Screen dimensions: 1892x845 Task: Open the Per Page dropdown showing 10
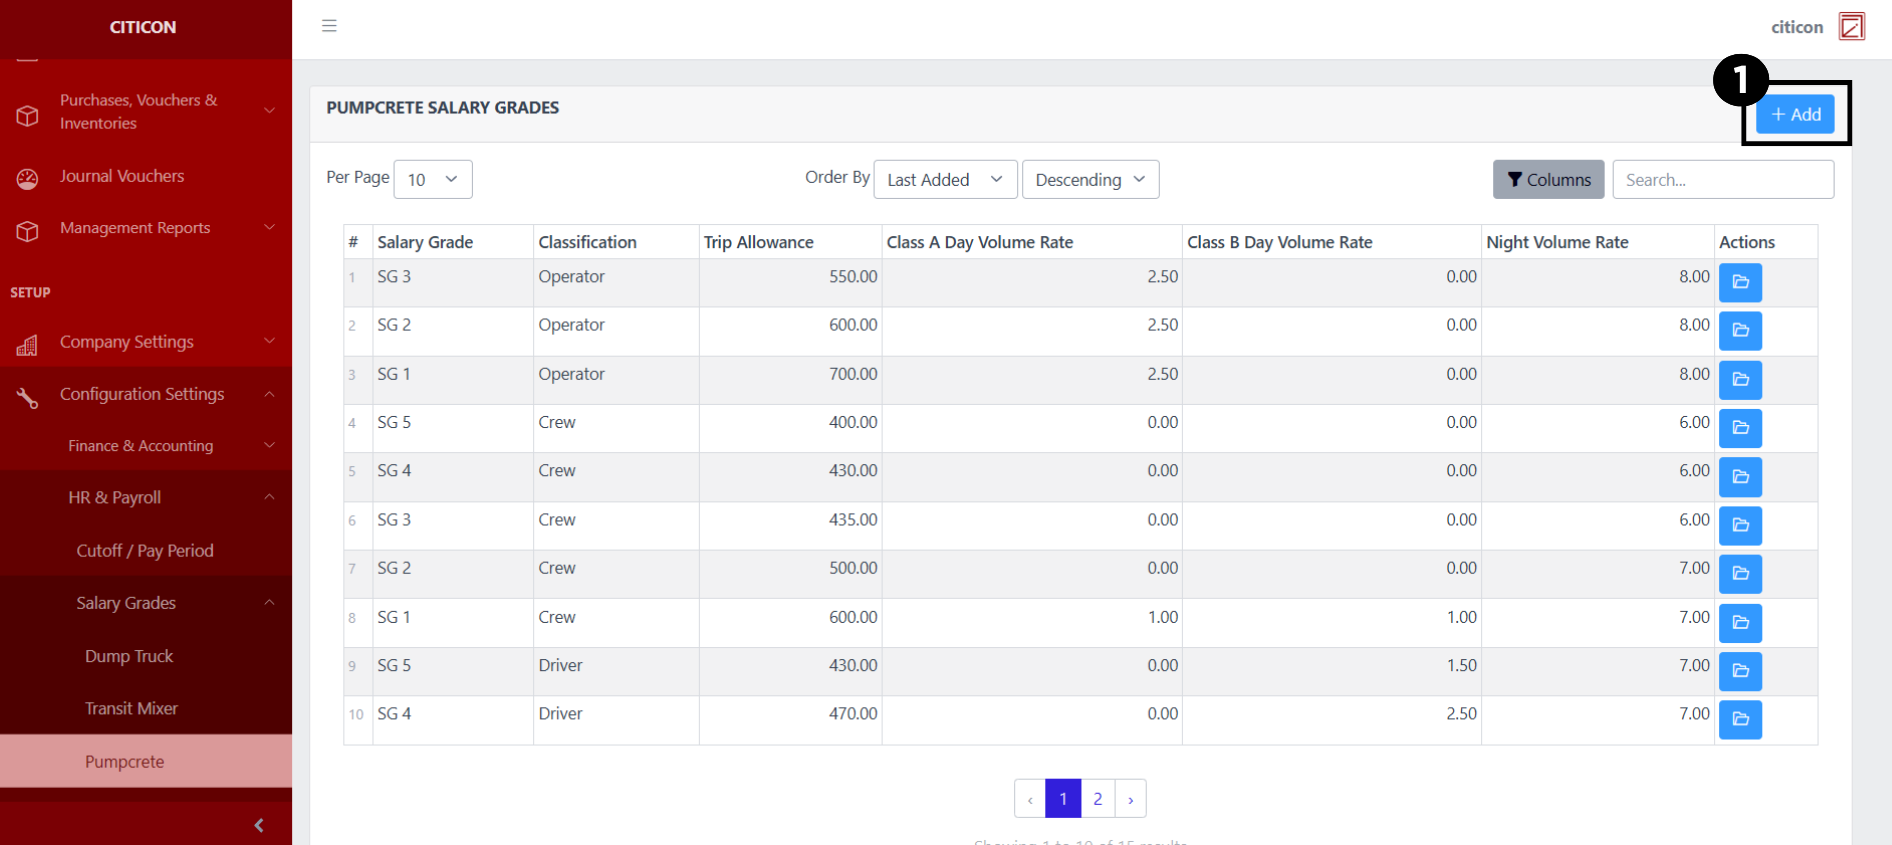click(x=433, y=179)
